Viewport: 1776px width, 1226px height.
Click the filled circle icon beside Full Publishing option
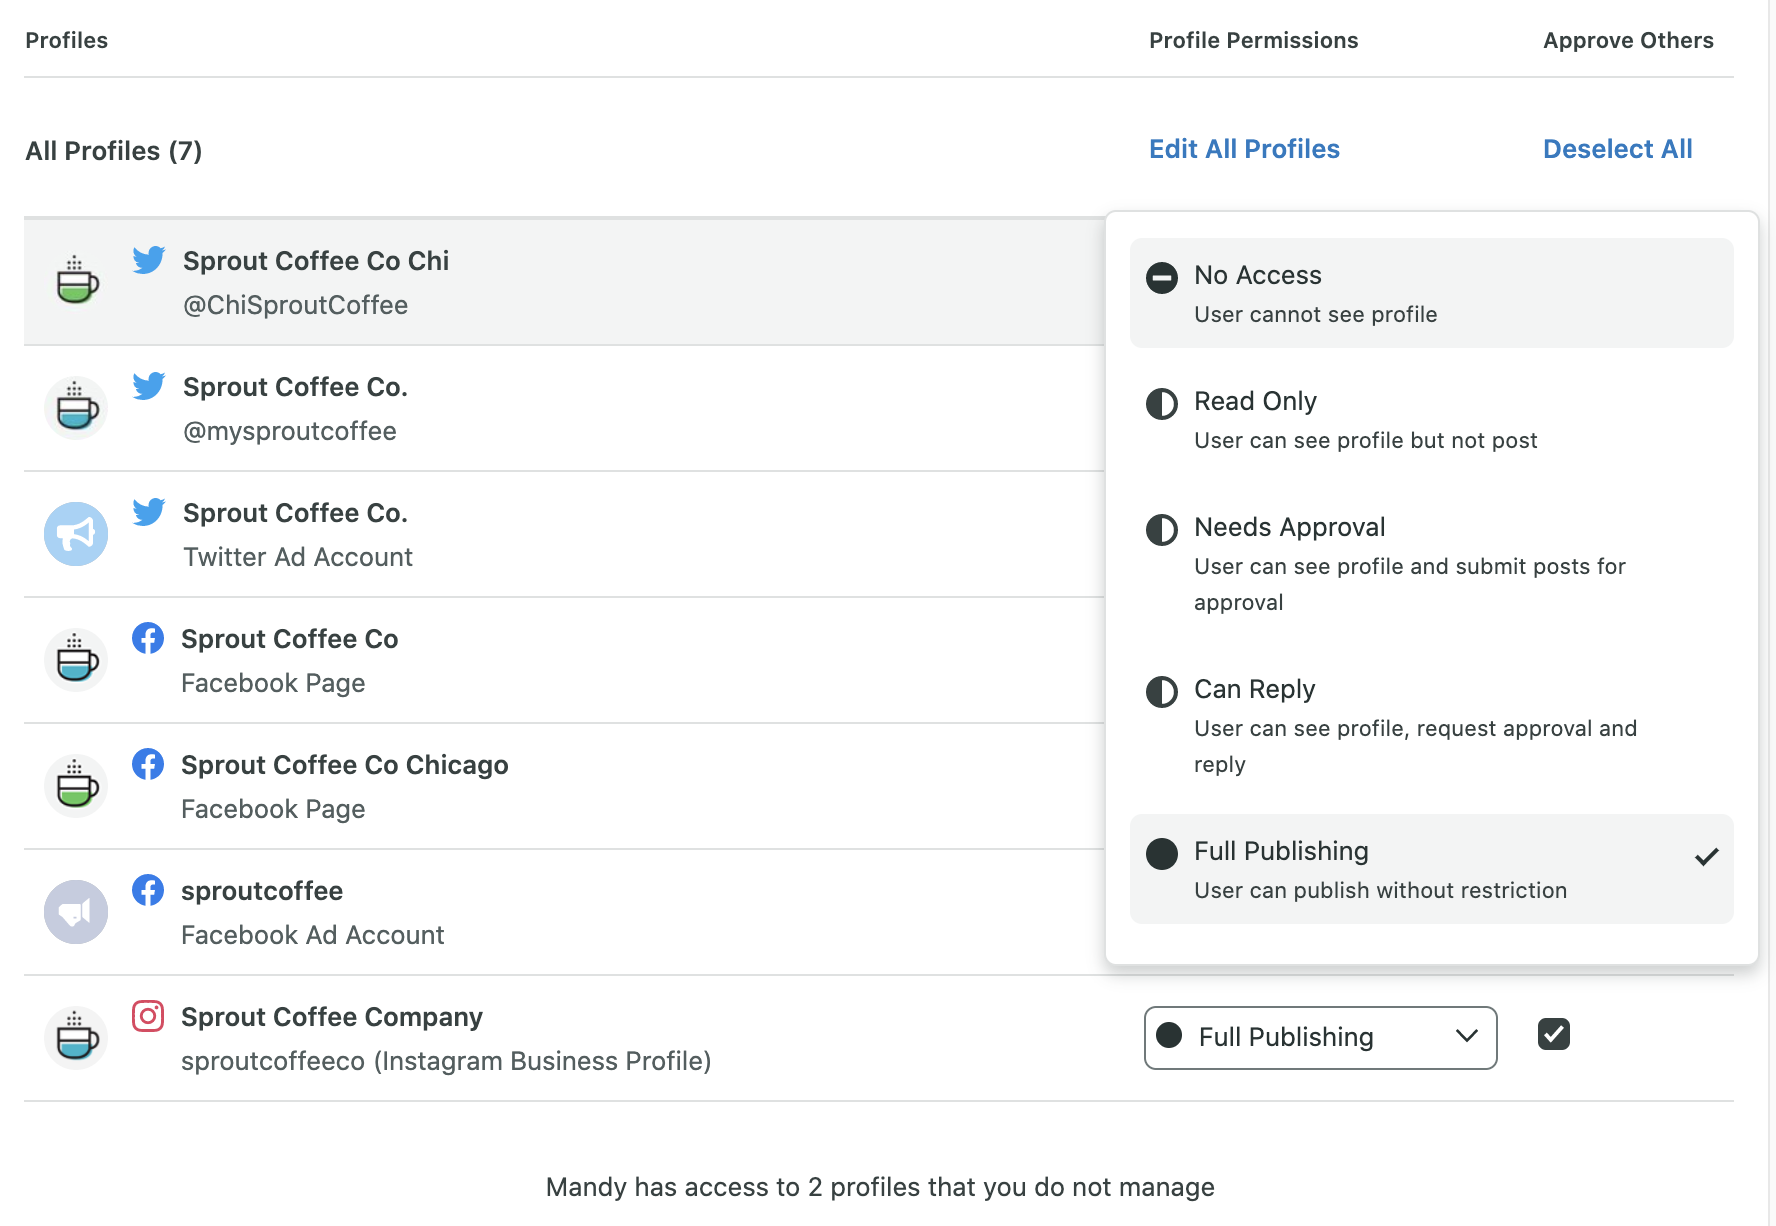tap(1162, 853)
